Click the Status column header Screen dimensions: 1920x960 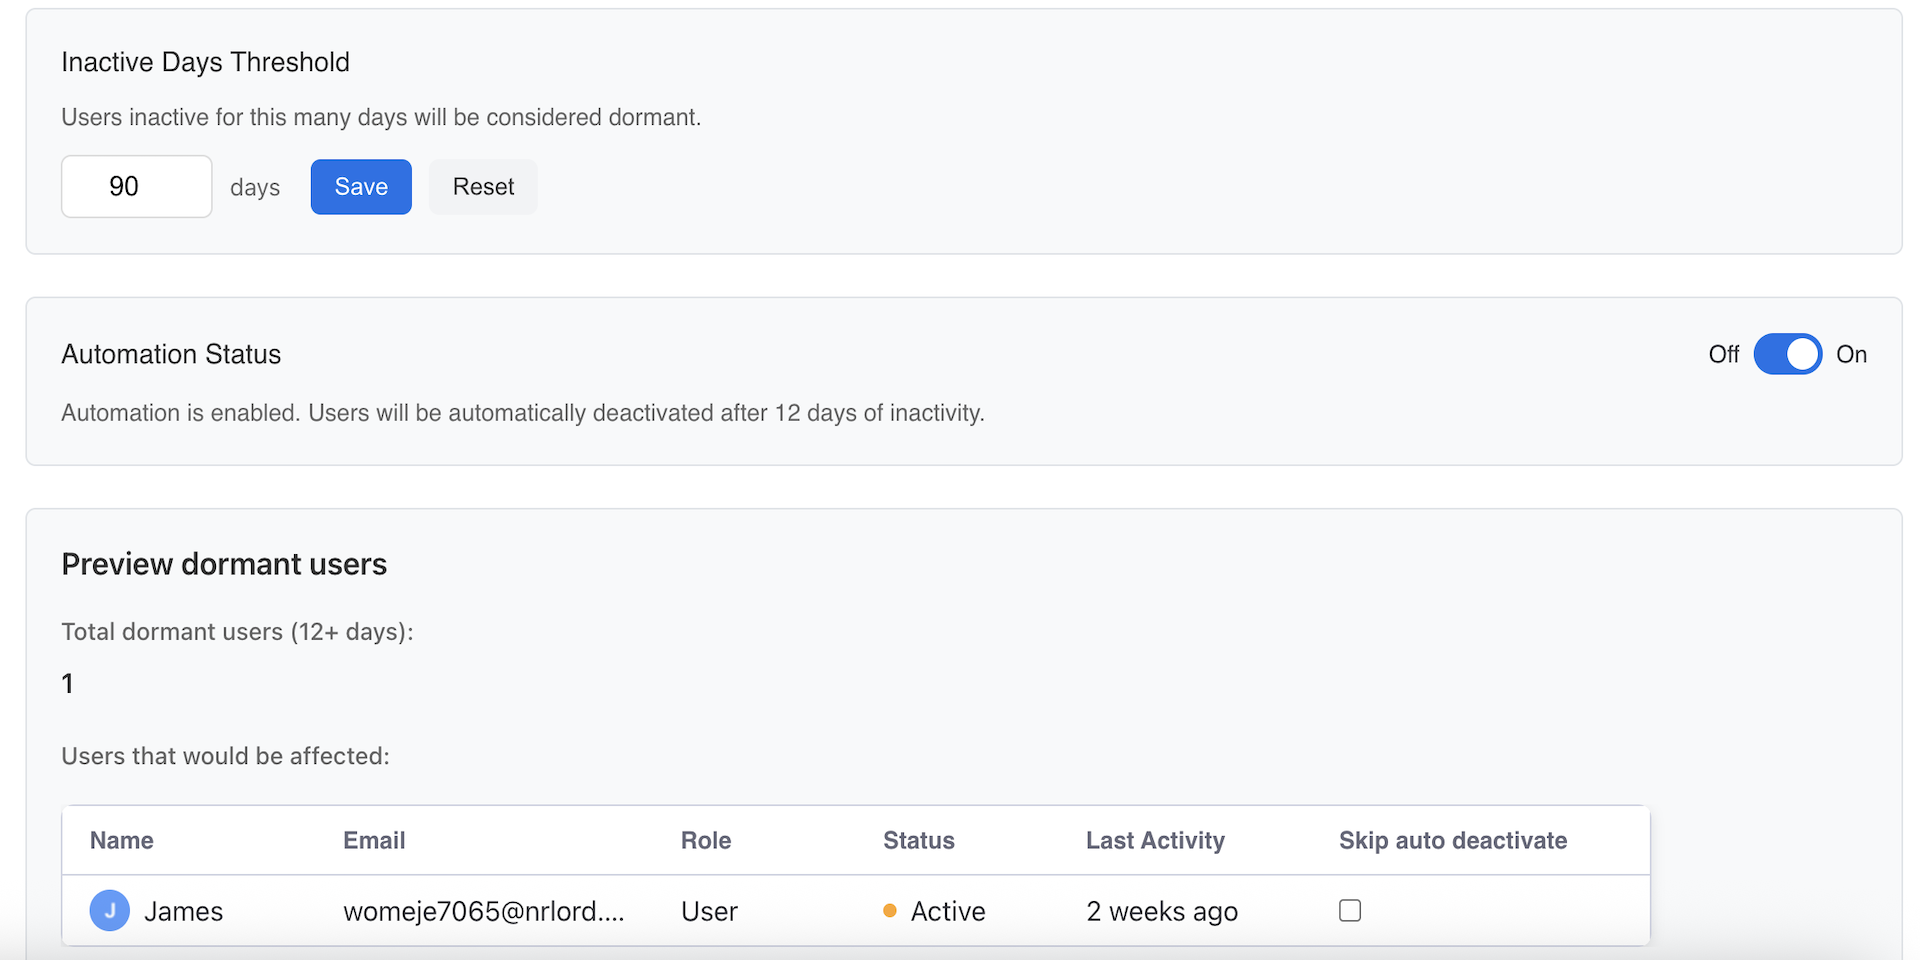coord(918,841)
